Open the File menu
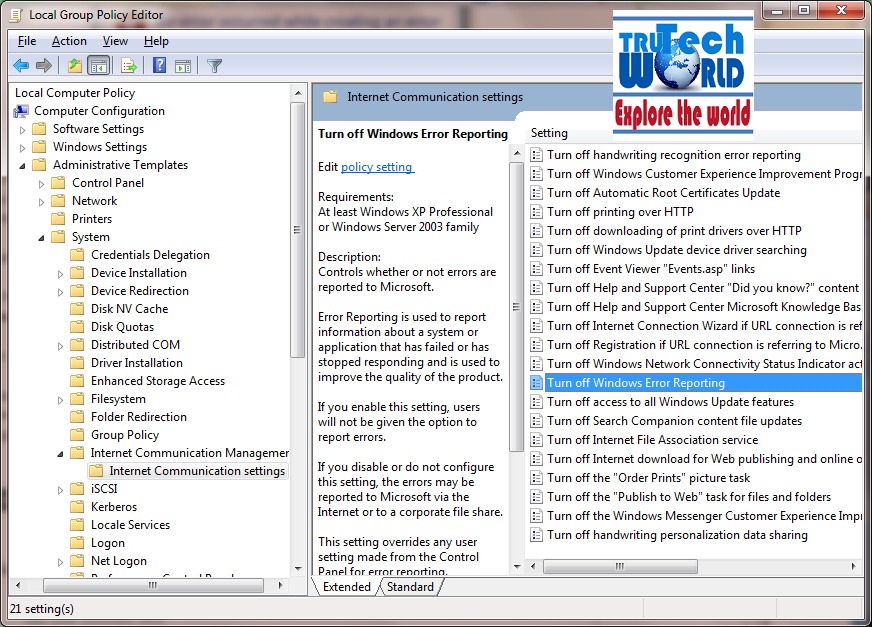The width and height of the screenshot is (872, 627). (27, 41)
